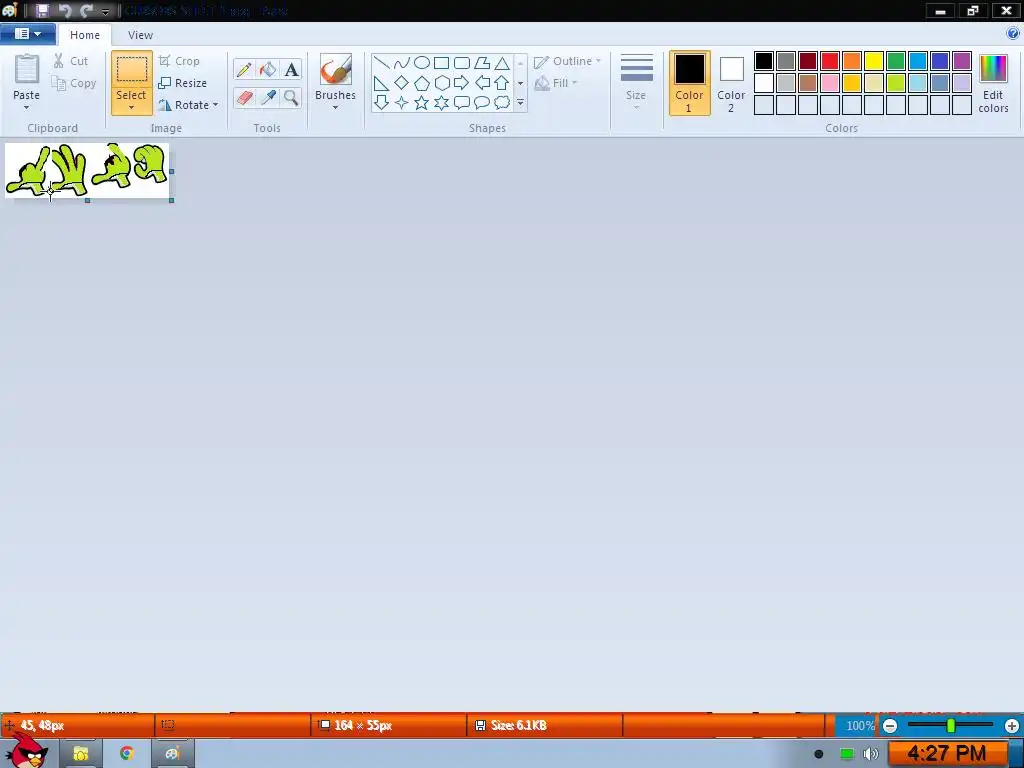The height and width of the screenshot is (768, 1024).
Task: Choose the Polygon shape
Action: 482,63
